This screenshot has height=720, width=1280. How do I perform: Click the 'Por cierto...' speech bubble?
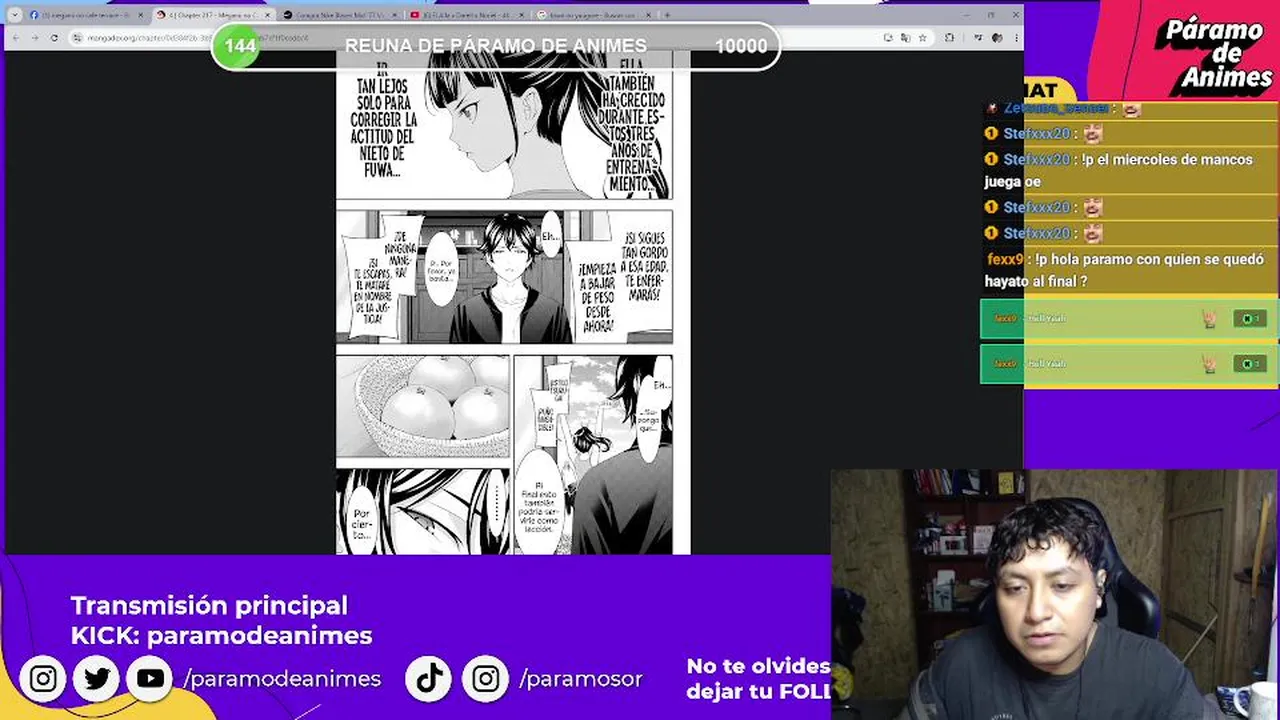[x=361, y=524]
